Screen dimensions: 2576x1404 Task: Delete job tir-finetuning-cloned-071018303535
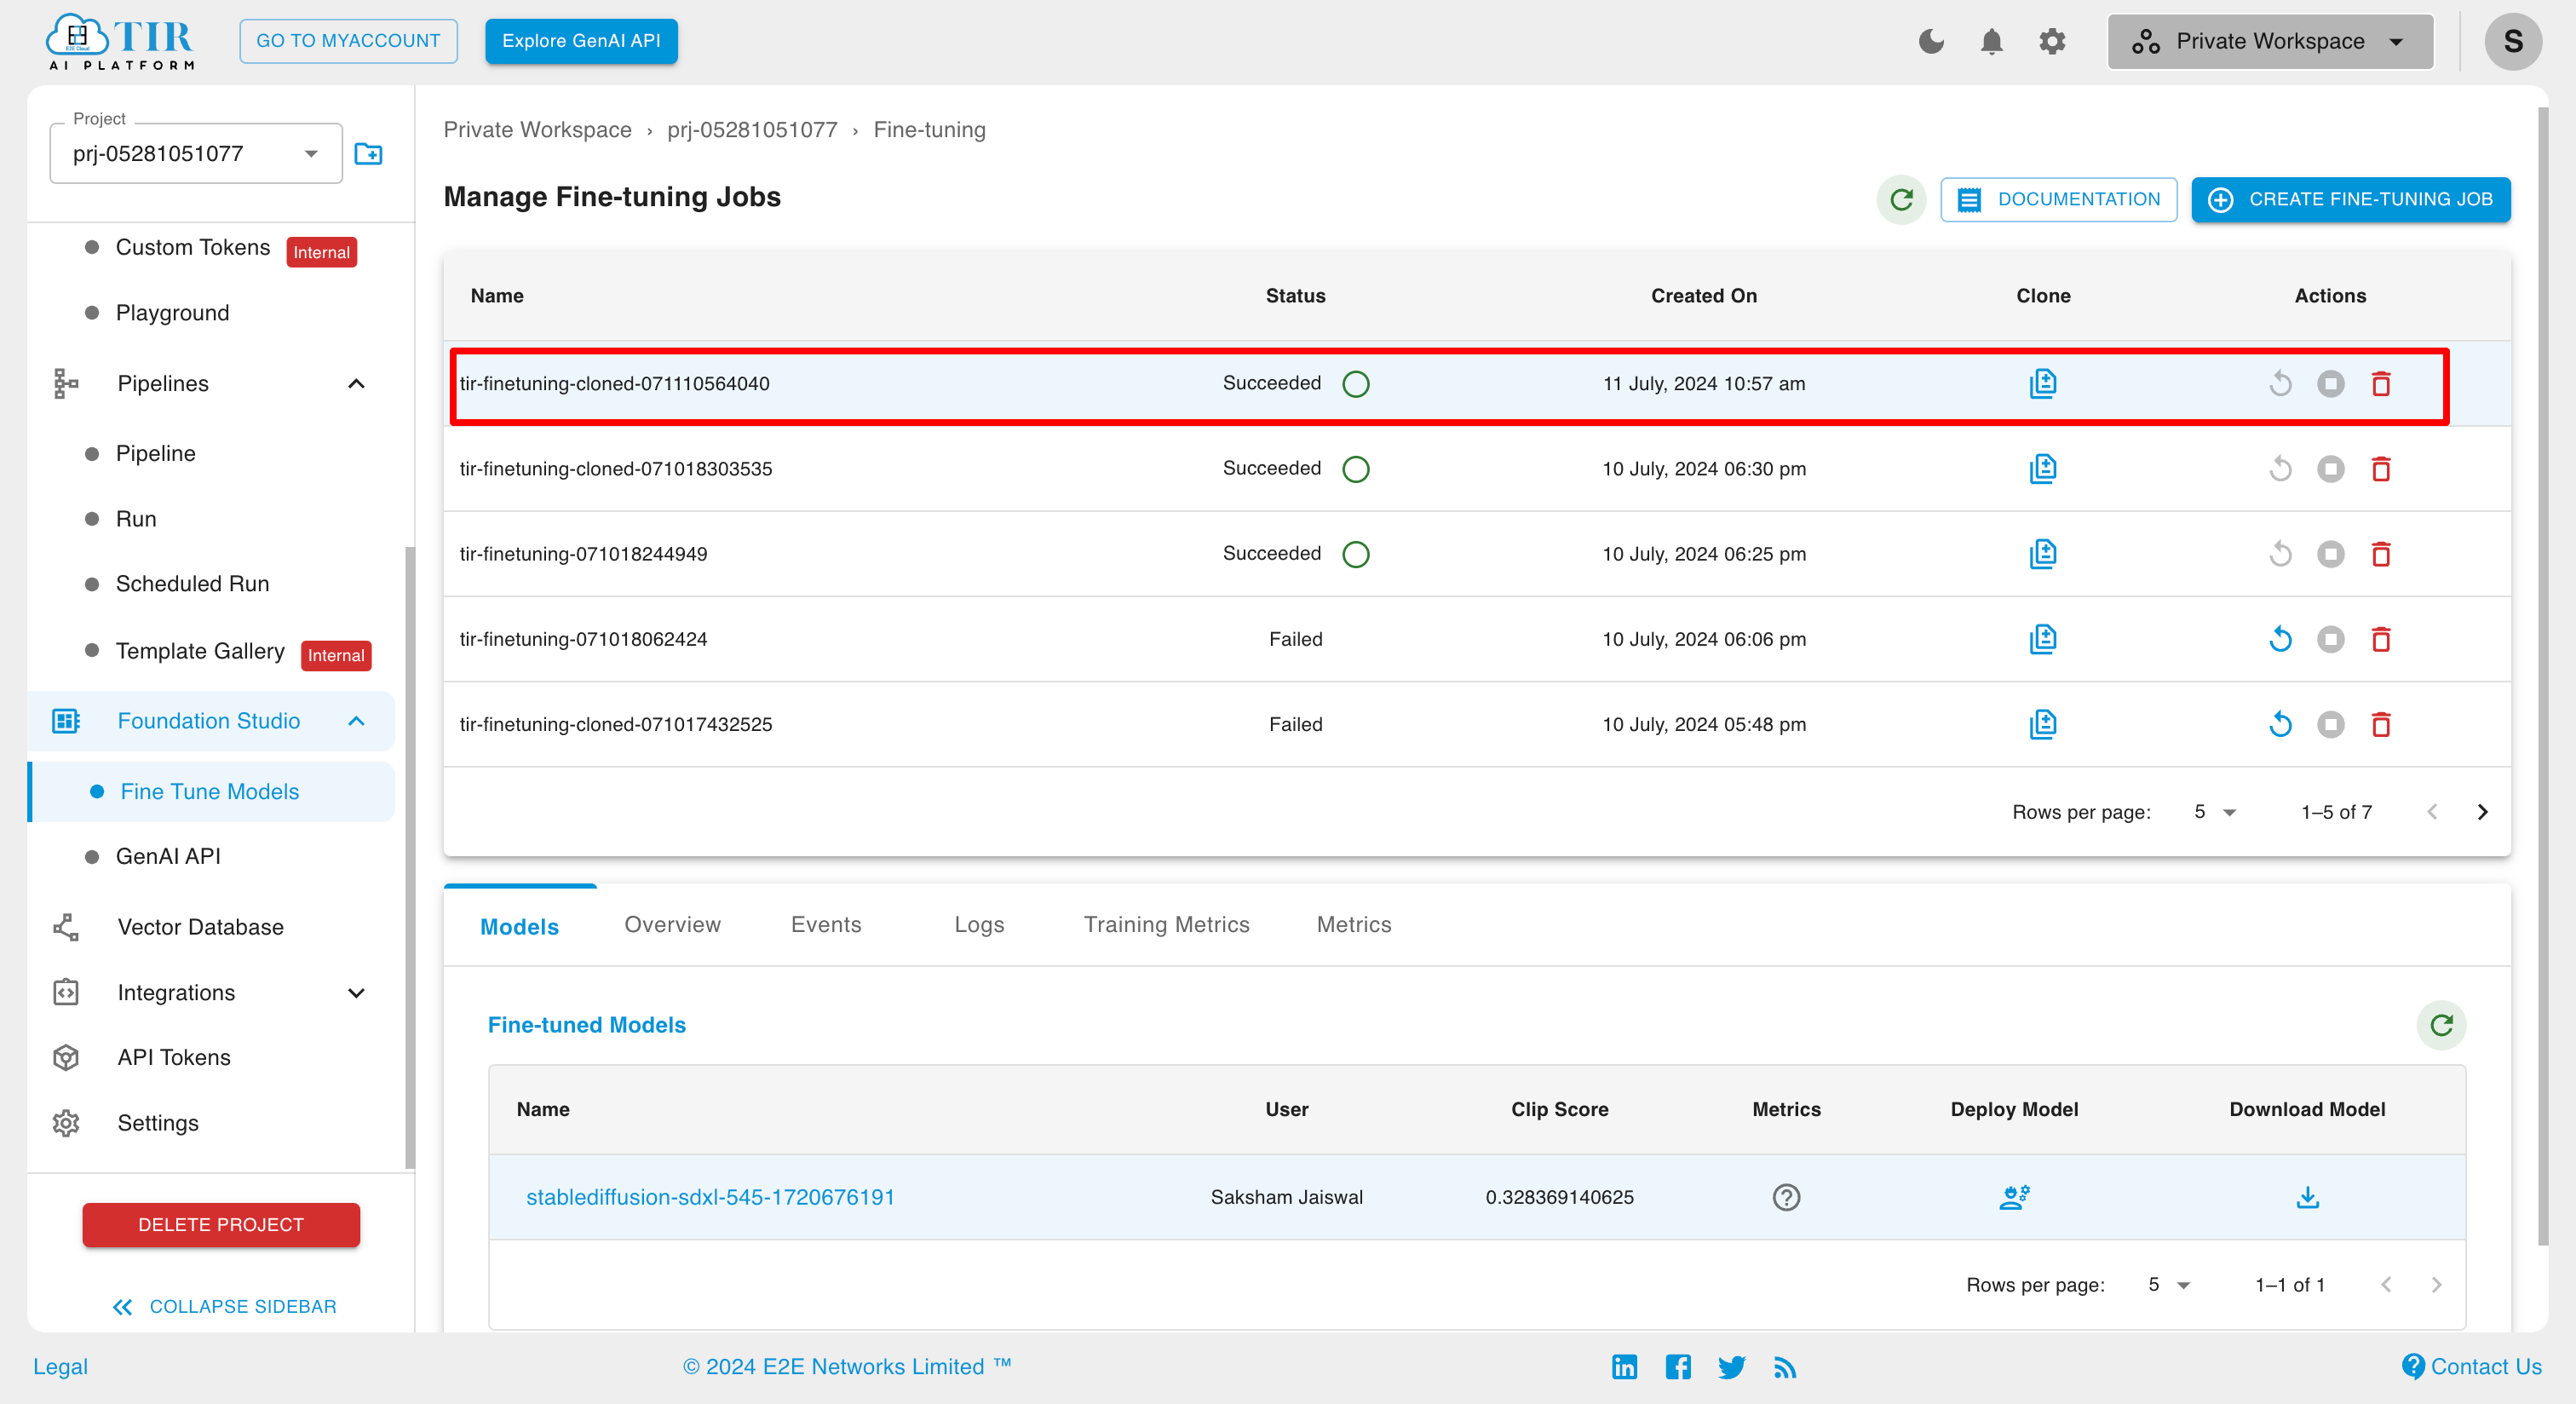click(x=2381, y=468)
